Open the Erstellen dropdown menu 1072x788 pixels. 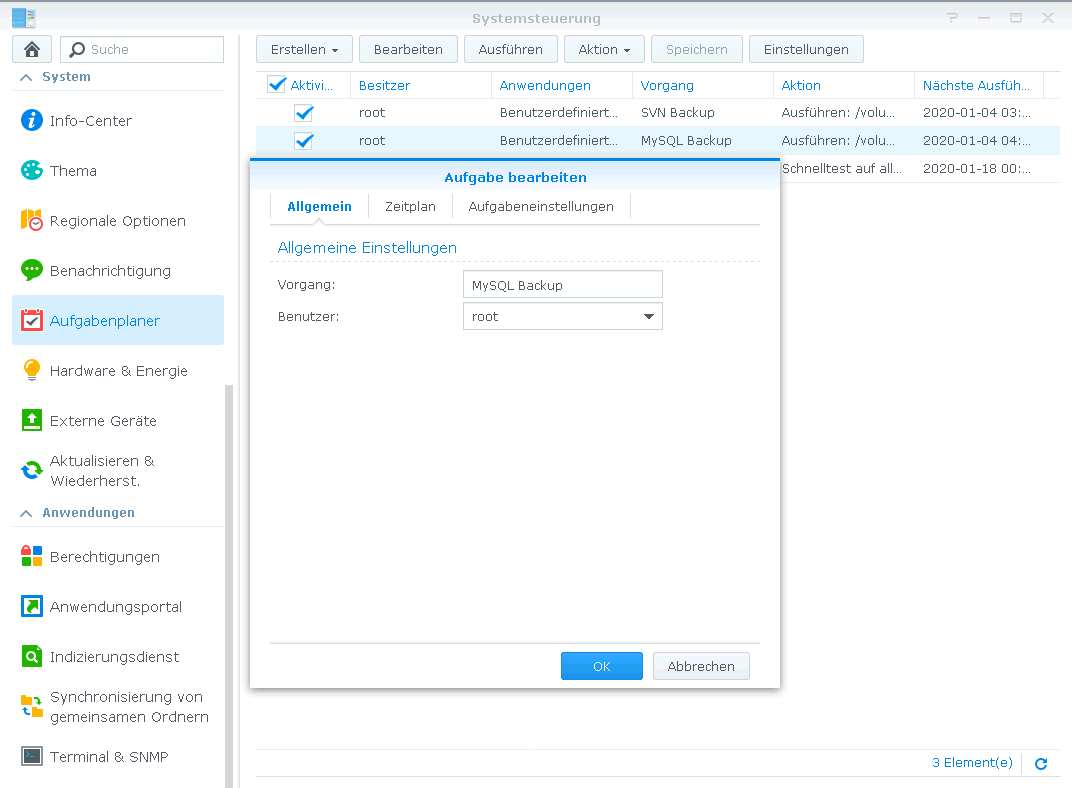tap(304, 49)
